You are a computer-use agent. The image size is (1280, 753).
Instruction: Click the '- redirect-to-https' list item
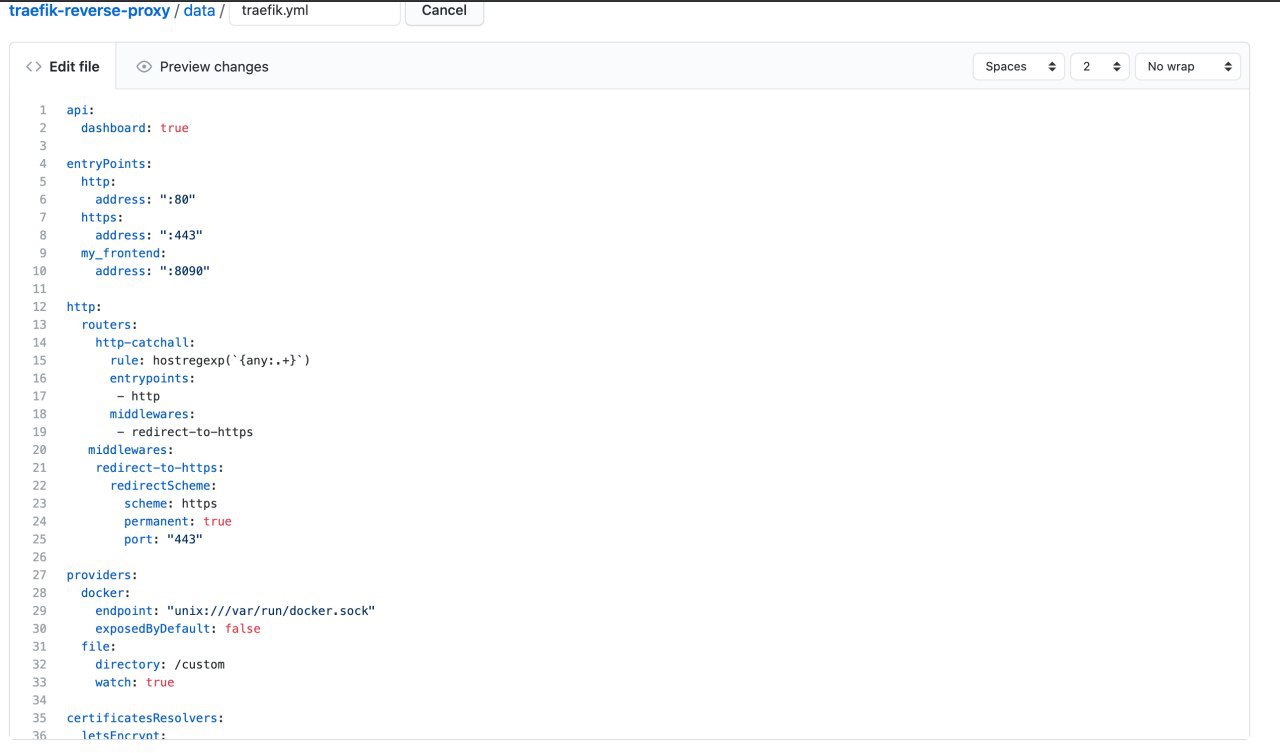pyautogui.click(x=185, y=432)
